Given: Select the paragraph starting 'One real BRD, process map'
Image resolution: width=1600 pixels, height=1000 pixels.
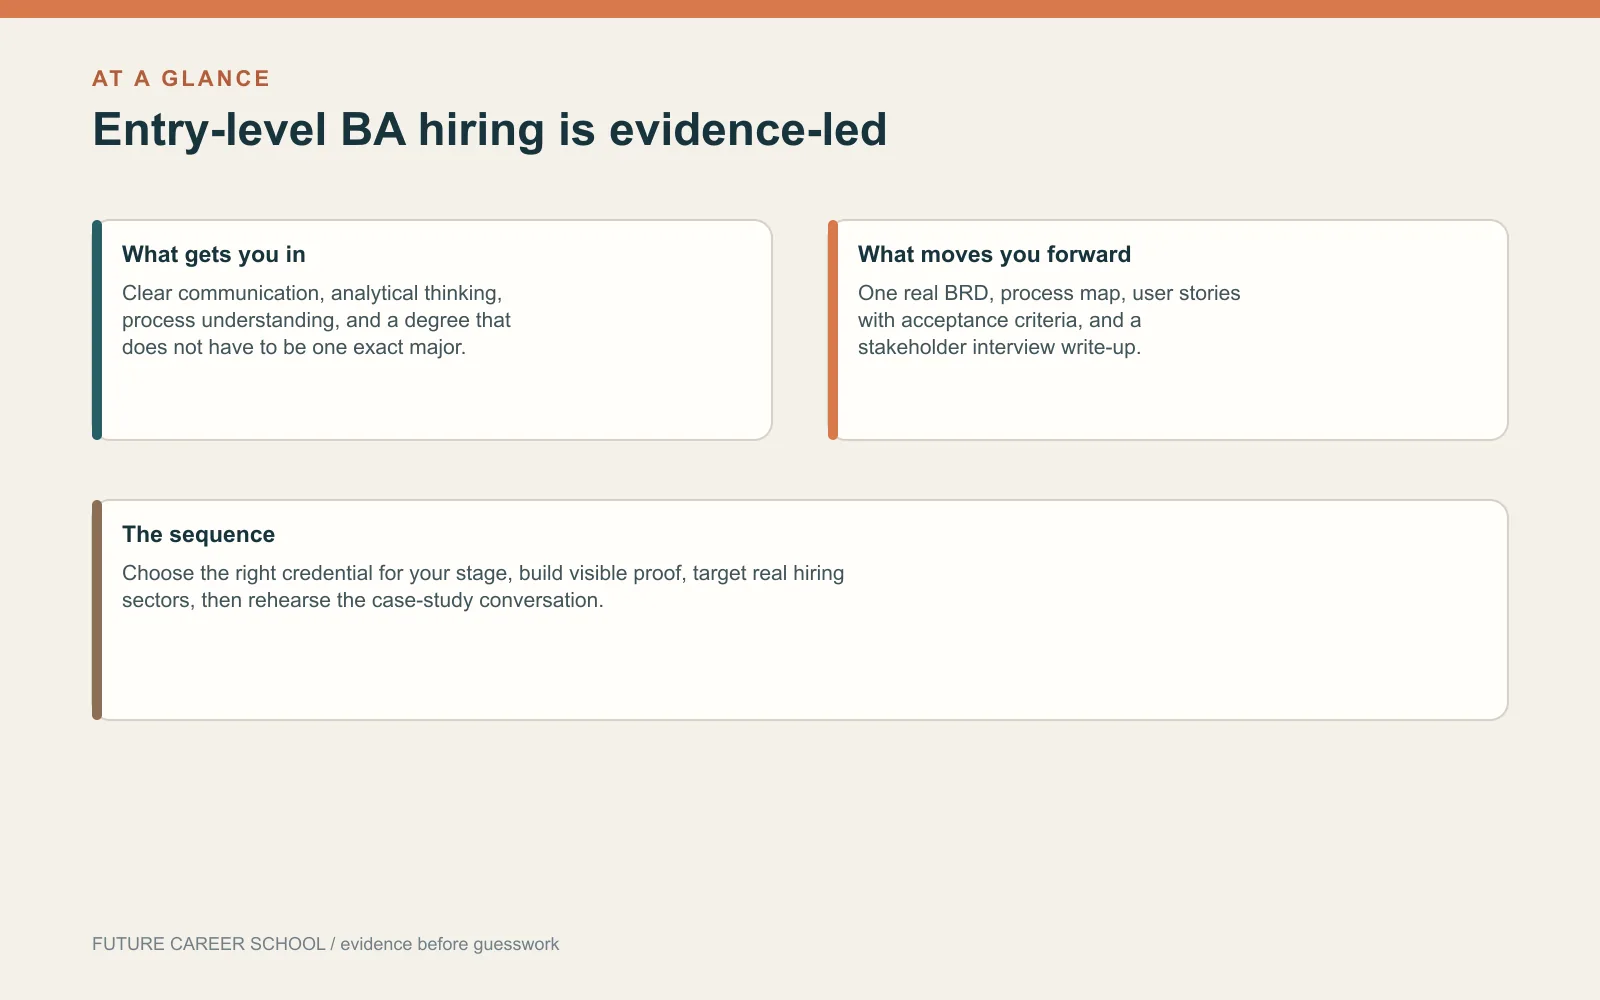Looking at the screenshot, I should (1049, 320).
